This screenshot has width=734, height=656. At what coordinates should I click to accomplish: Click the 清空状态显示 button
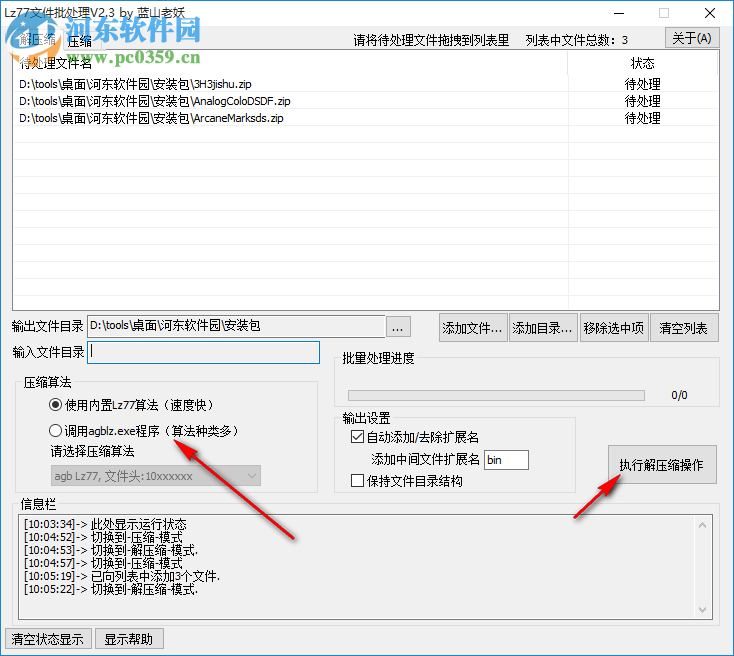(x=47, y=639)
